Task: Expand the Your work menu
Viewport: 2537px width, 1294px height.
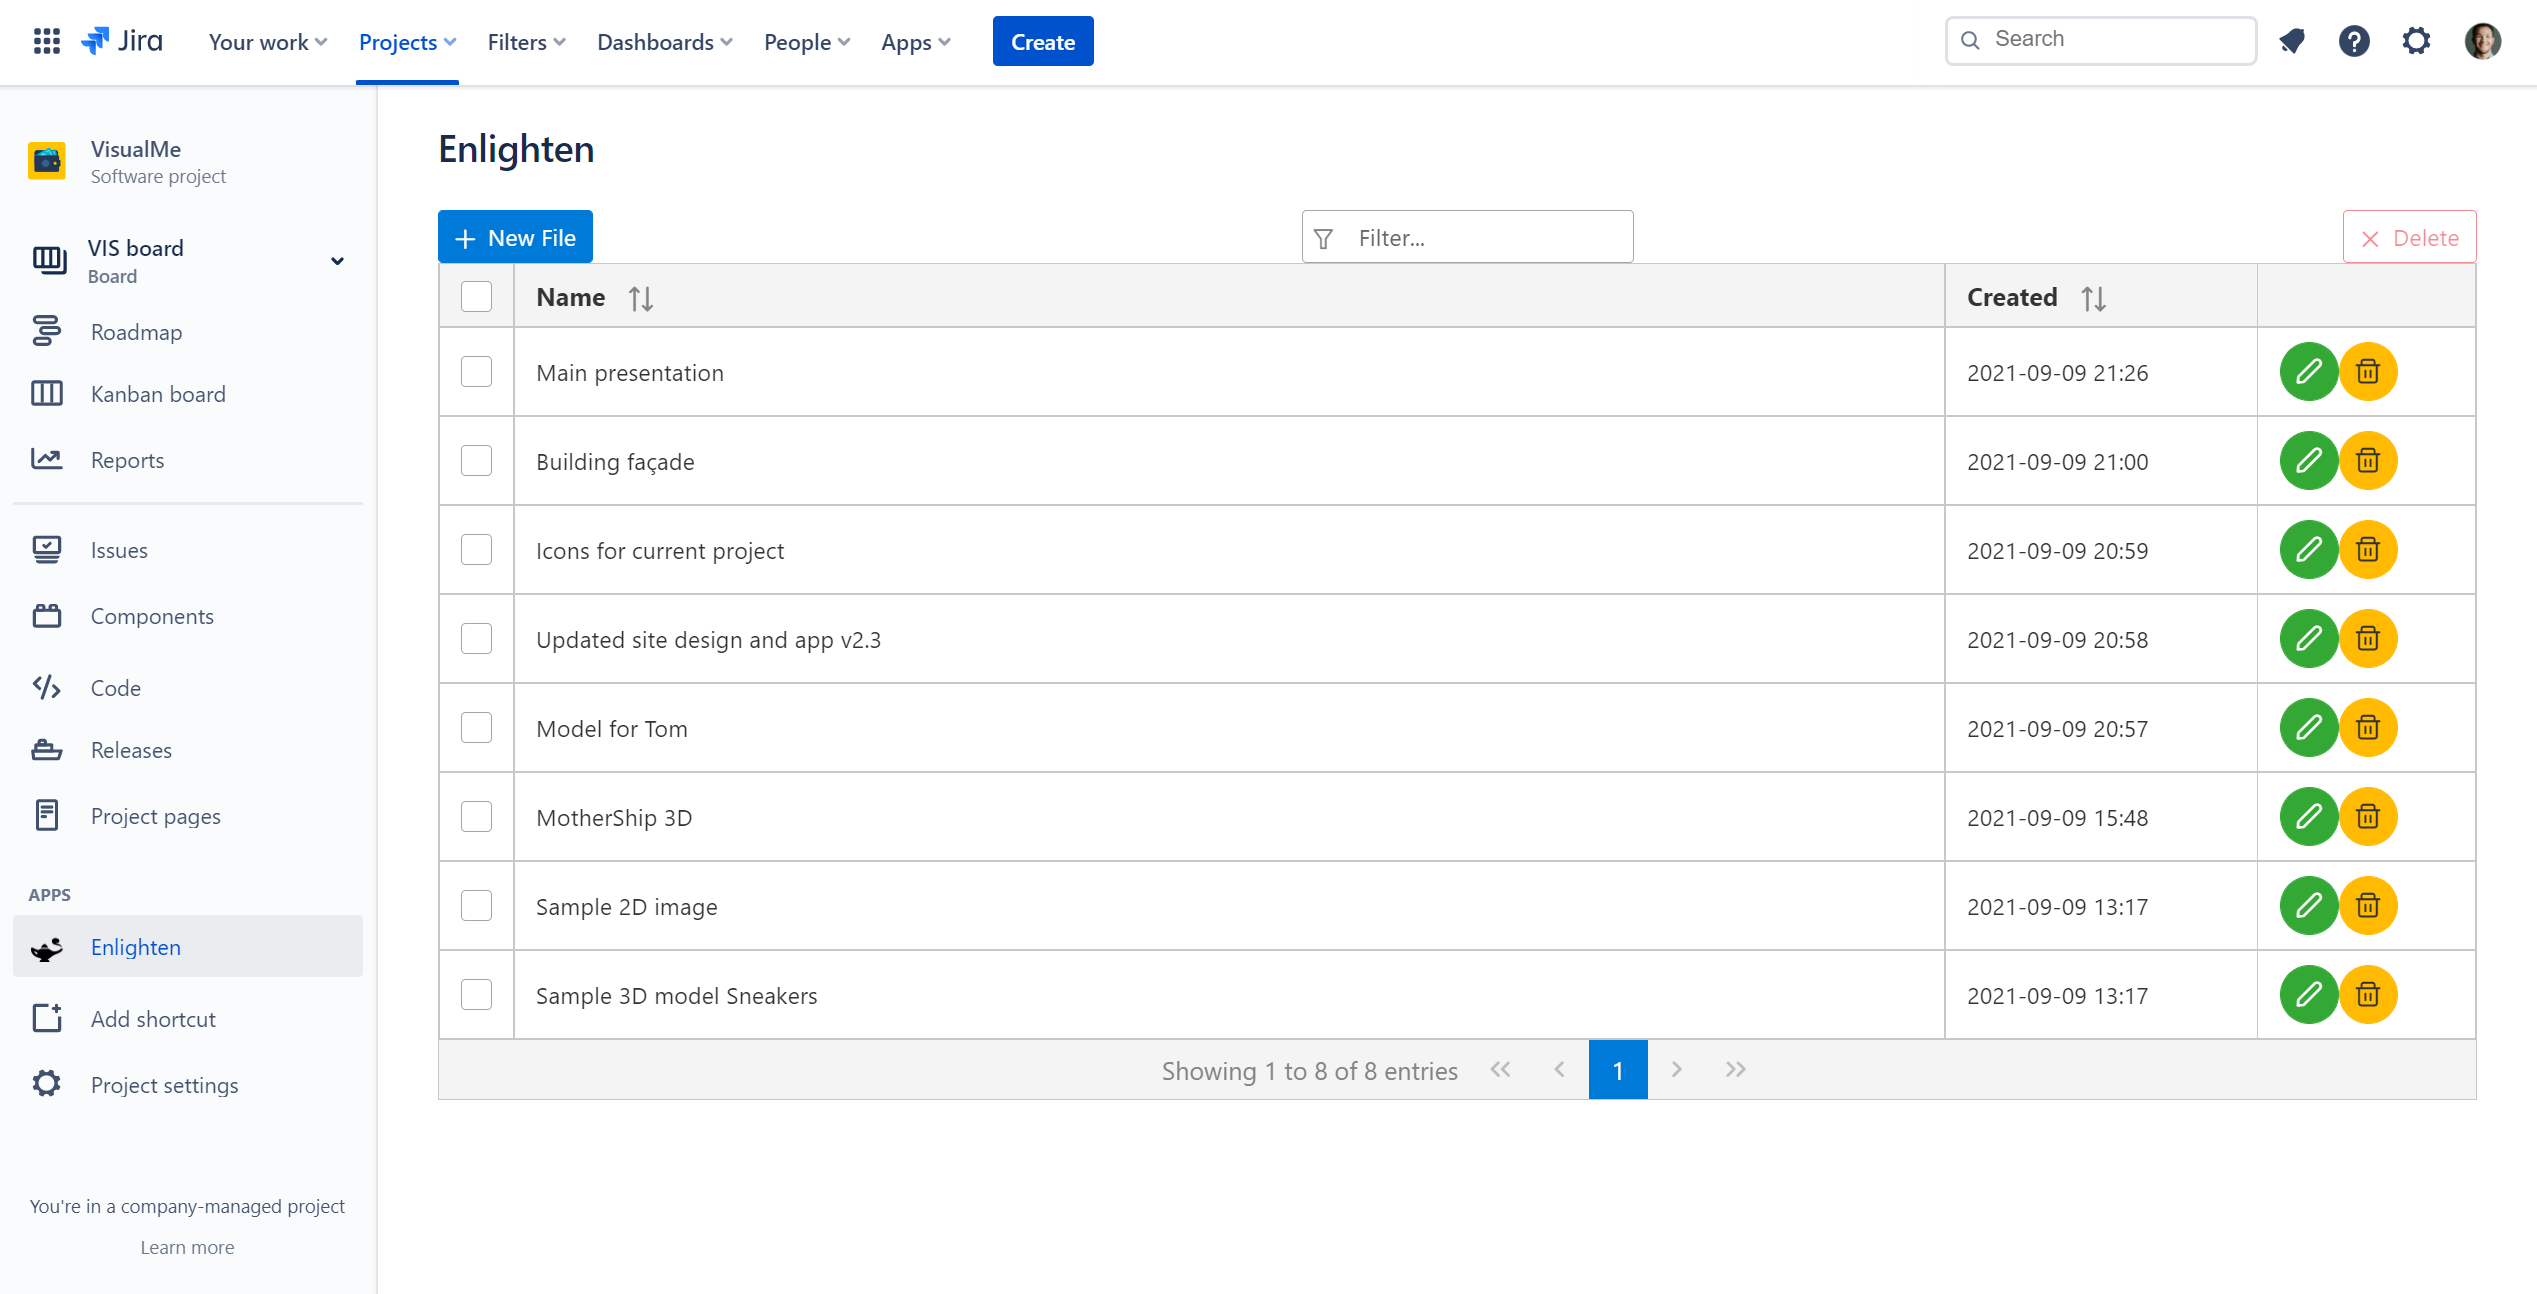Action: click(267, 42)
